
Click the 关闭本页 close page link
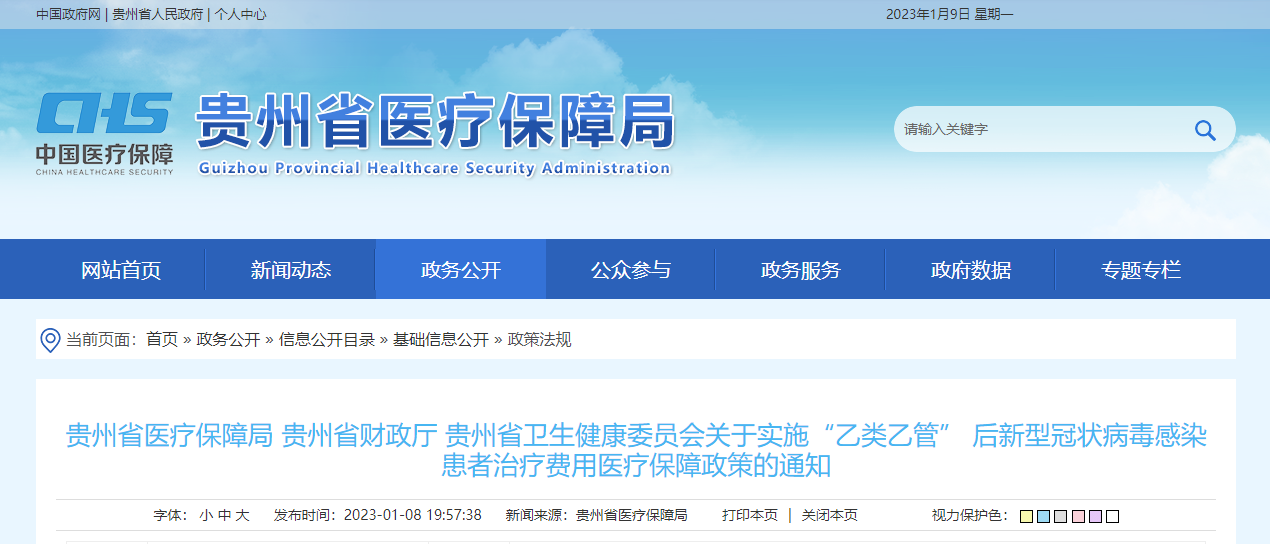tap(829, 515)
